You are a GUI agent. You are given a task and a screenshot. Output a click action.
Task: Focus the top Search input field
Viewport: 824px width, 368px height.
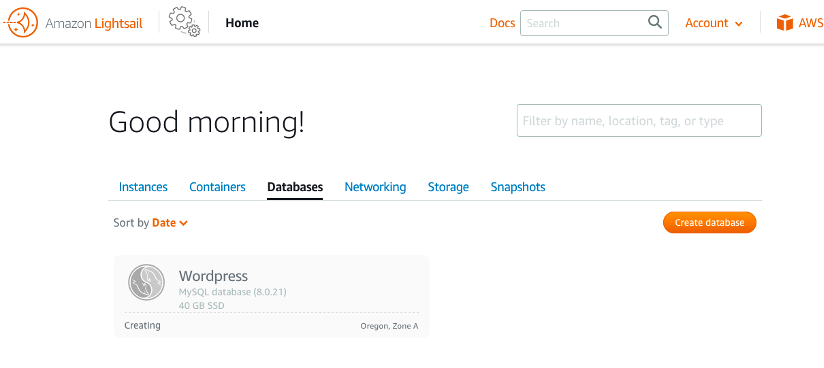tap(594, 23)
